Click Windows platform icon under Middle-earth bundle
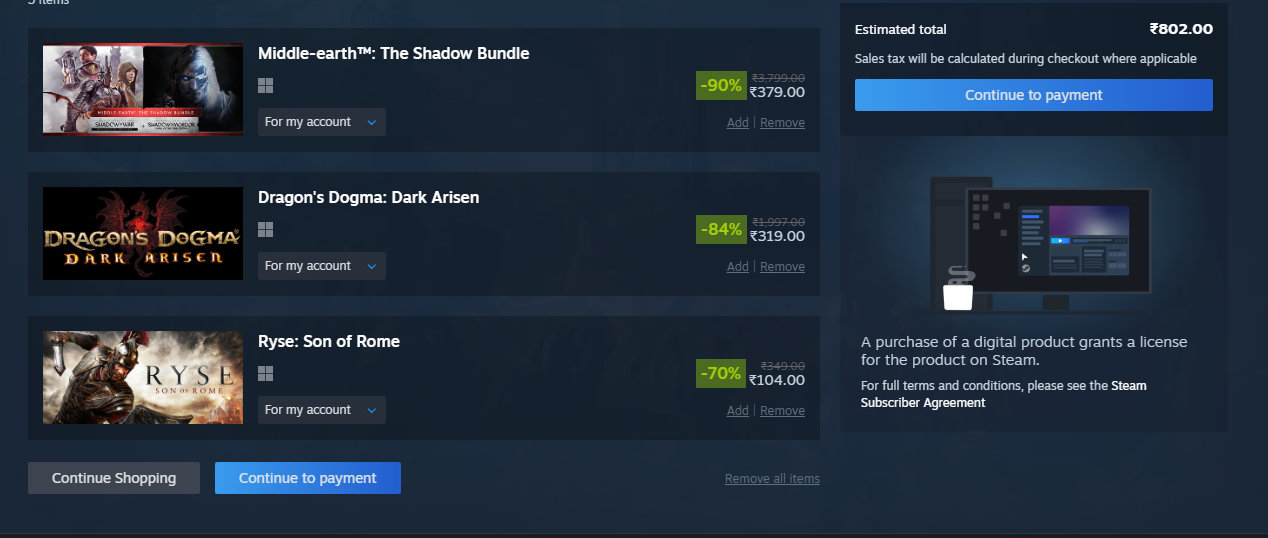Viewport: 1268px width, 538px height. tap(265, 86)
